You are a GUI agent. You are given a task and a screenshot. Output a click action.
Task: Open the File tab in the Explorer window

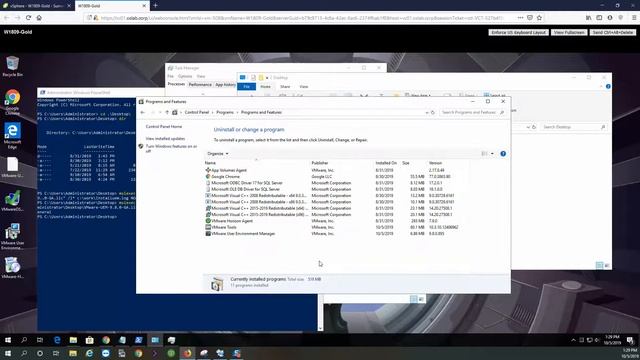pos(247,87)
